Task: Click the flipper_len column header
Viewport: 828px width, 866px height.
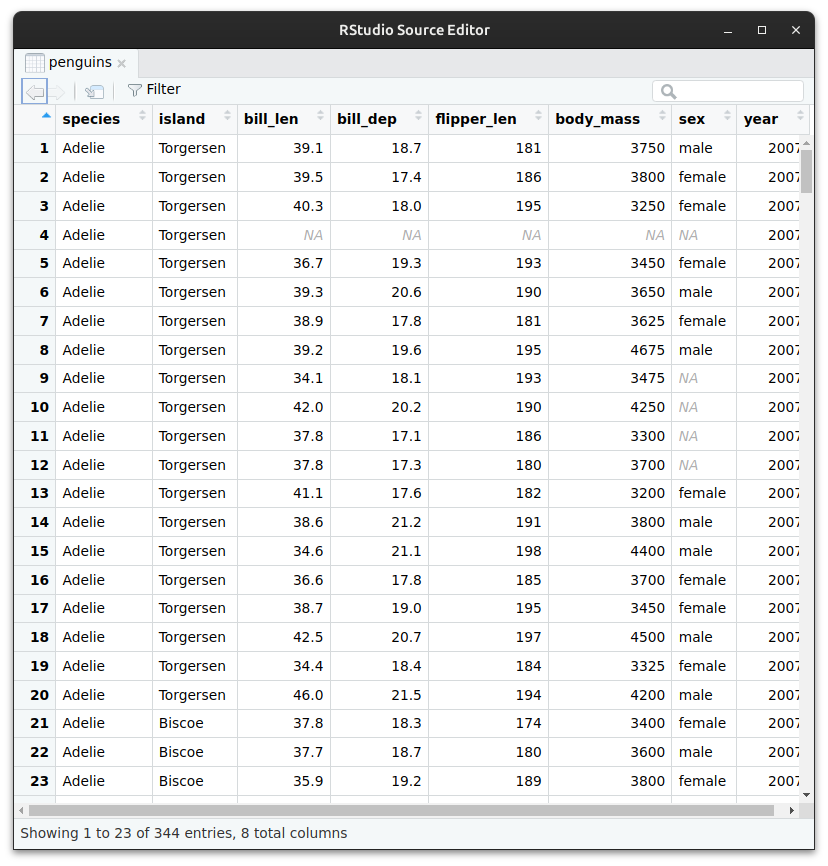Action: point(476,119)
